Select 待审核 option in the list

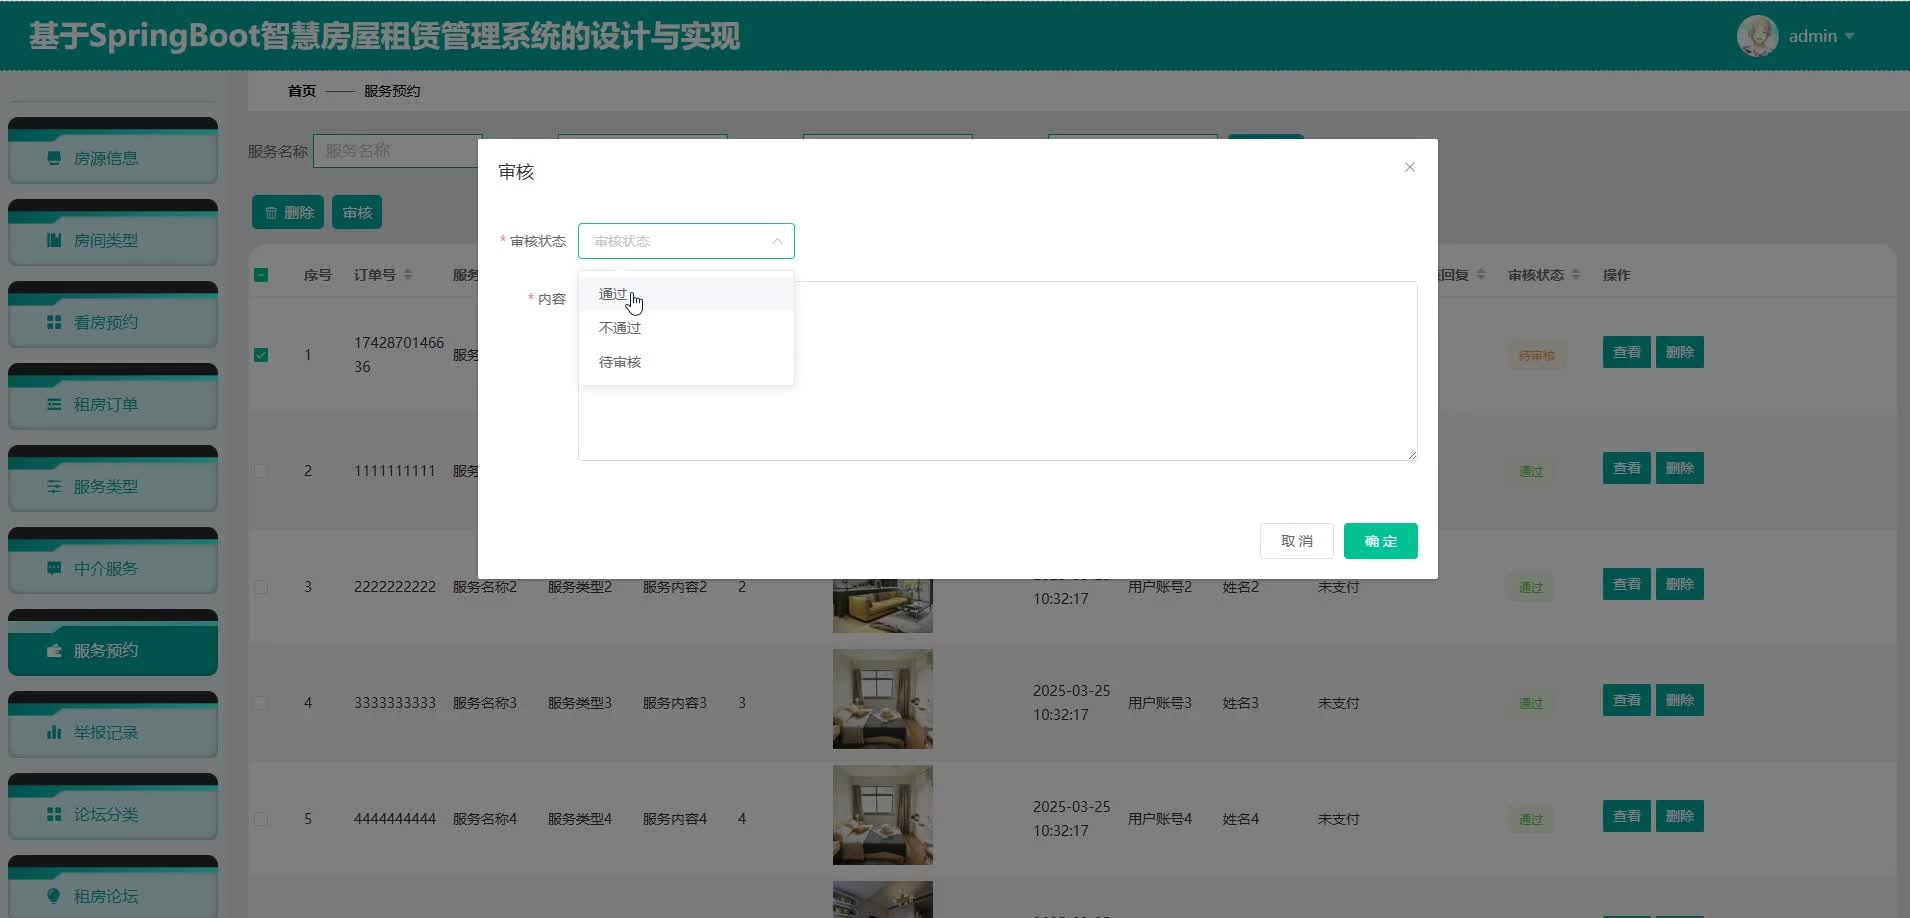(x=620, y=362)
